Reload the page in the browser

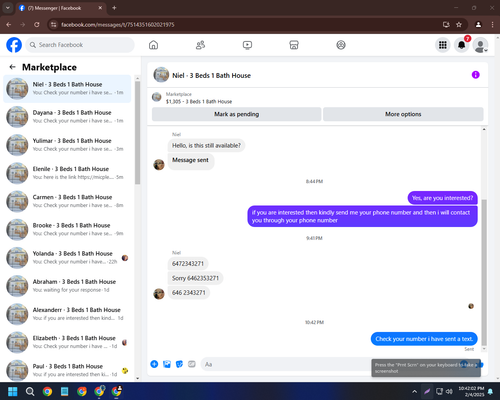click(x=37, y=24)
